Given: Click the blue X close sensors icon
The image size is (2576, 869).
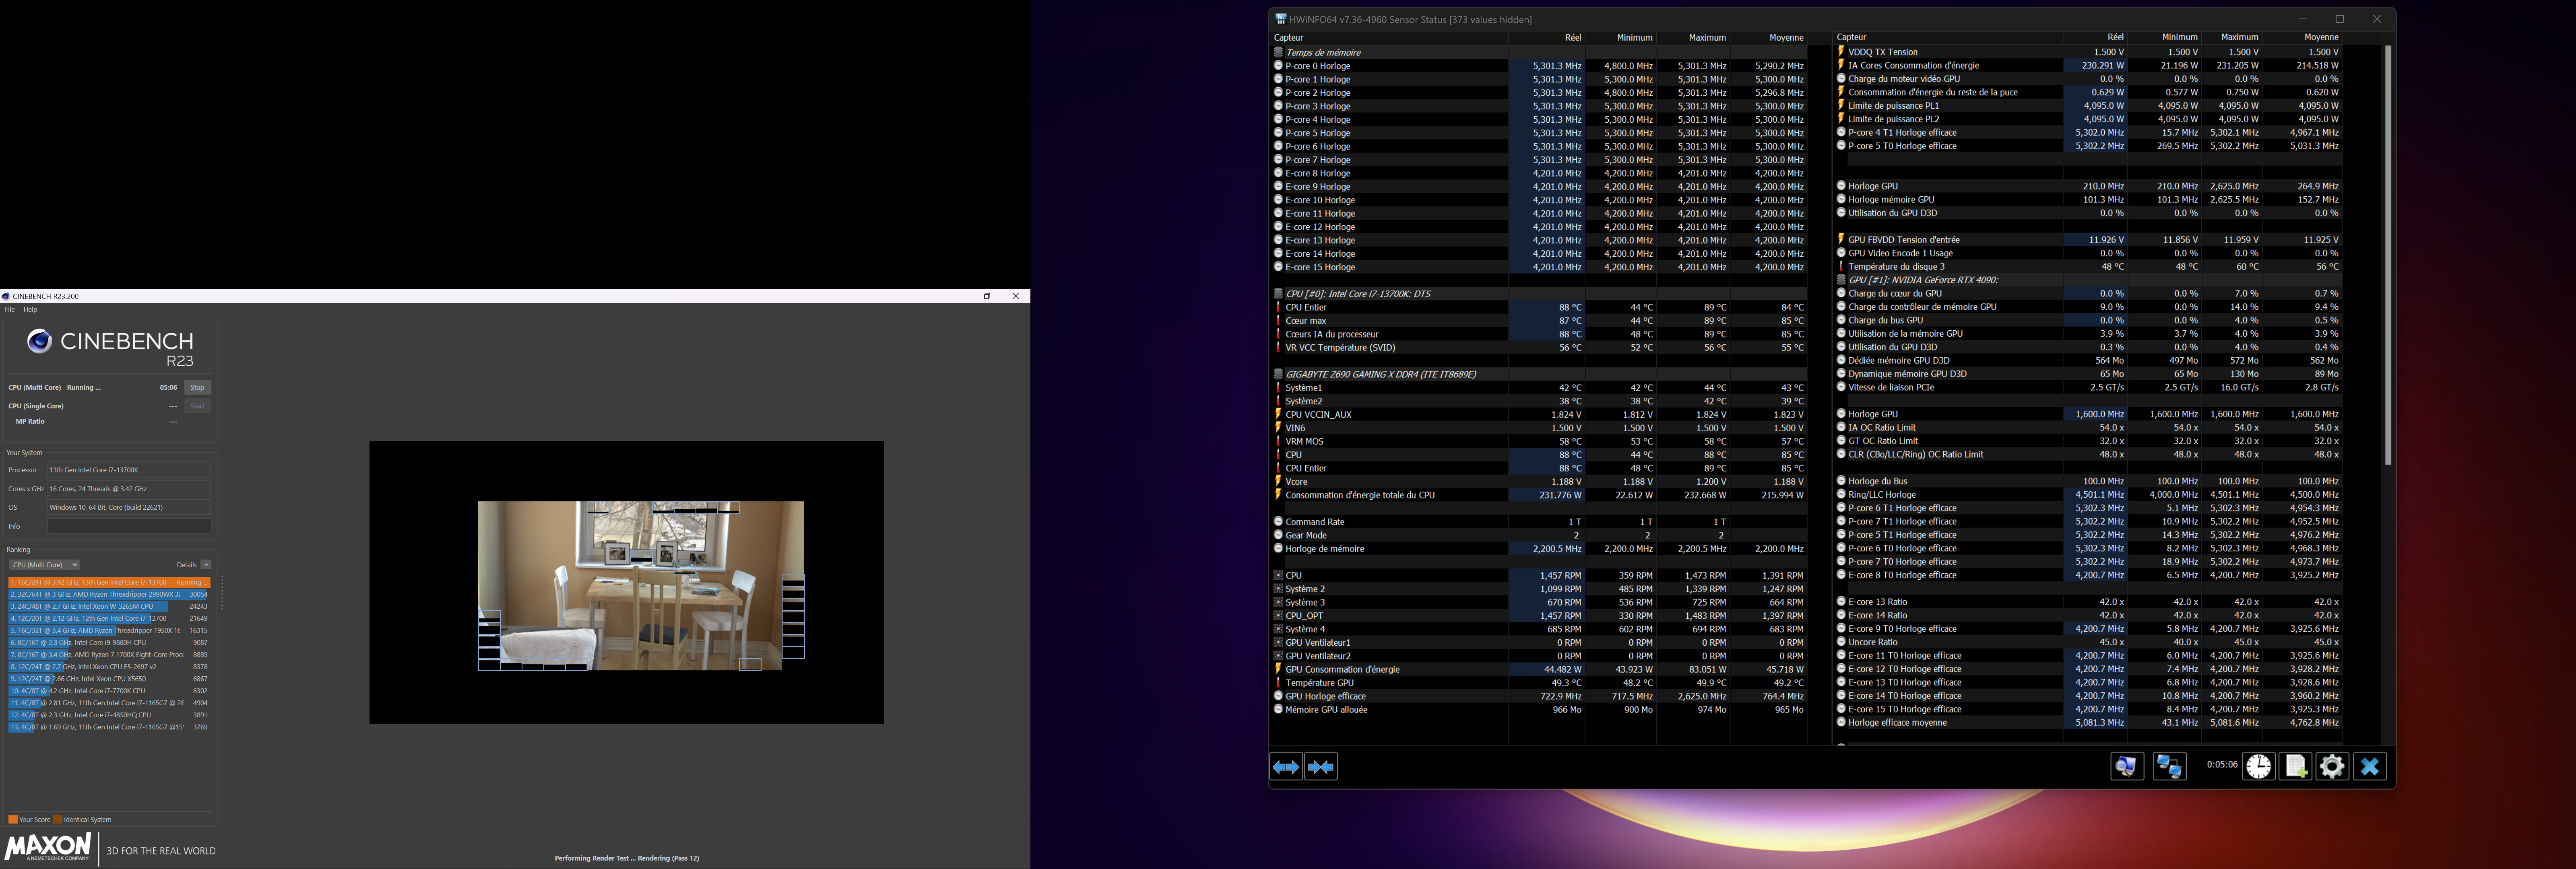Looking at the screenshot, I should [2369, 766].
